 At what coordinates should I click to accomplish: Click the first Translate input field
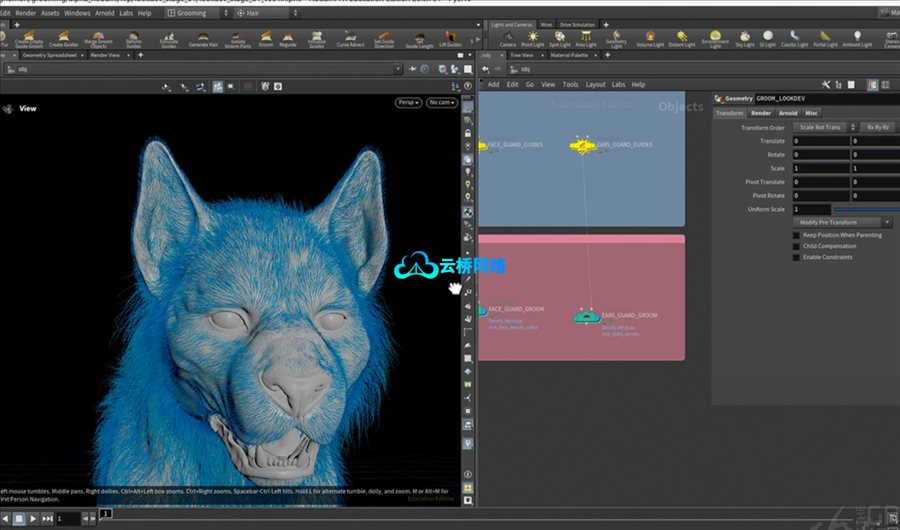pyautogui.click(x=820, y=141)
